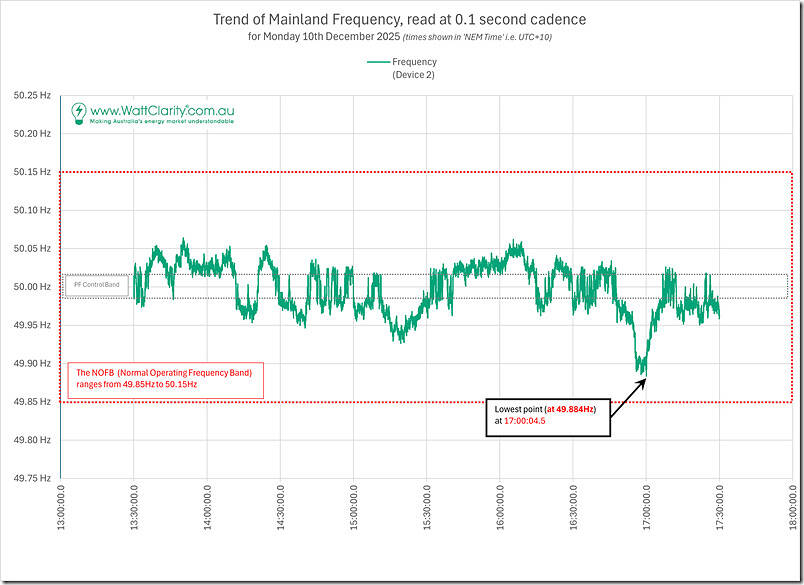The width and height of the screenshot is (804, 585).
Task: Click the red NOFB description text box
Action: click(x=165, y=380)
